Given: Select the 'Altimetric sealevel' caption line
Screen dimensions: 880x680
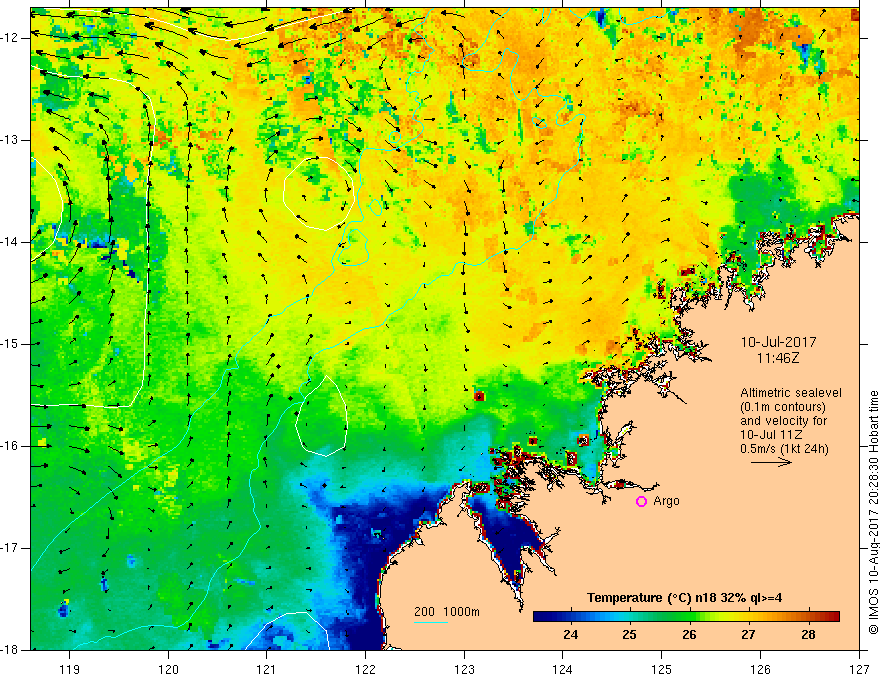Looking at the screenshot, I should point(791,393).
